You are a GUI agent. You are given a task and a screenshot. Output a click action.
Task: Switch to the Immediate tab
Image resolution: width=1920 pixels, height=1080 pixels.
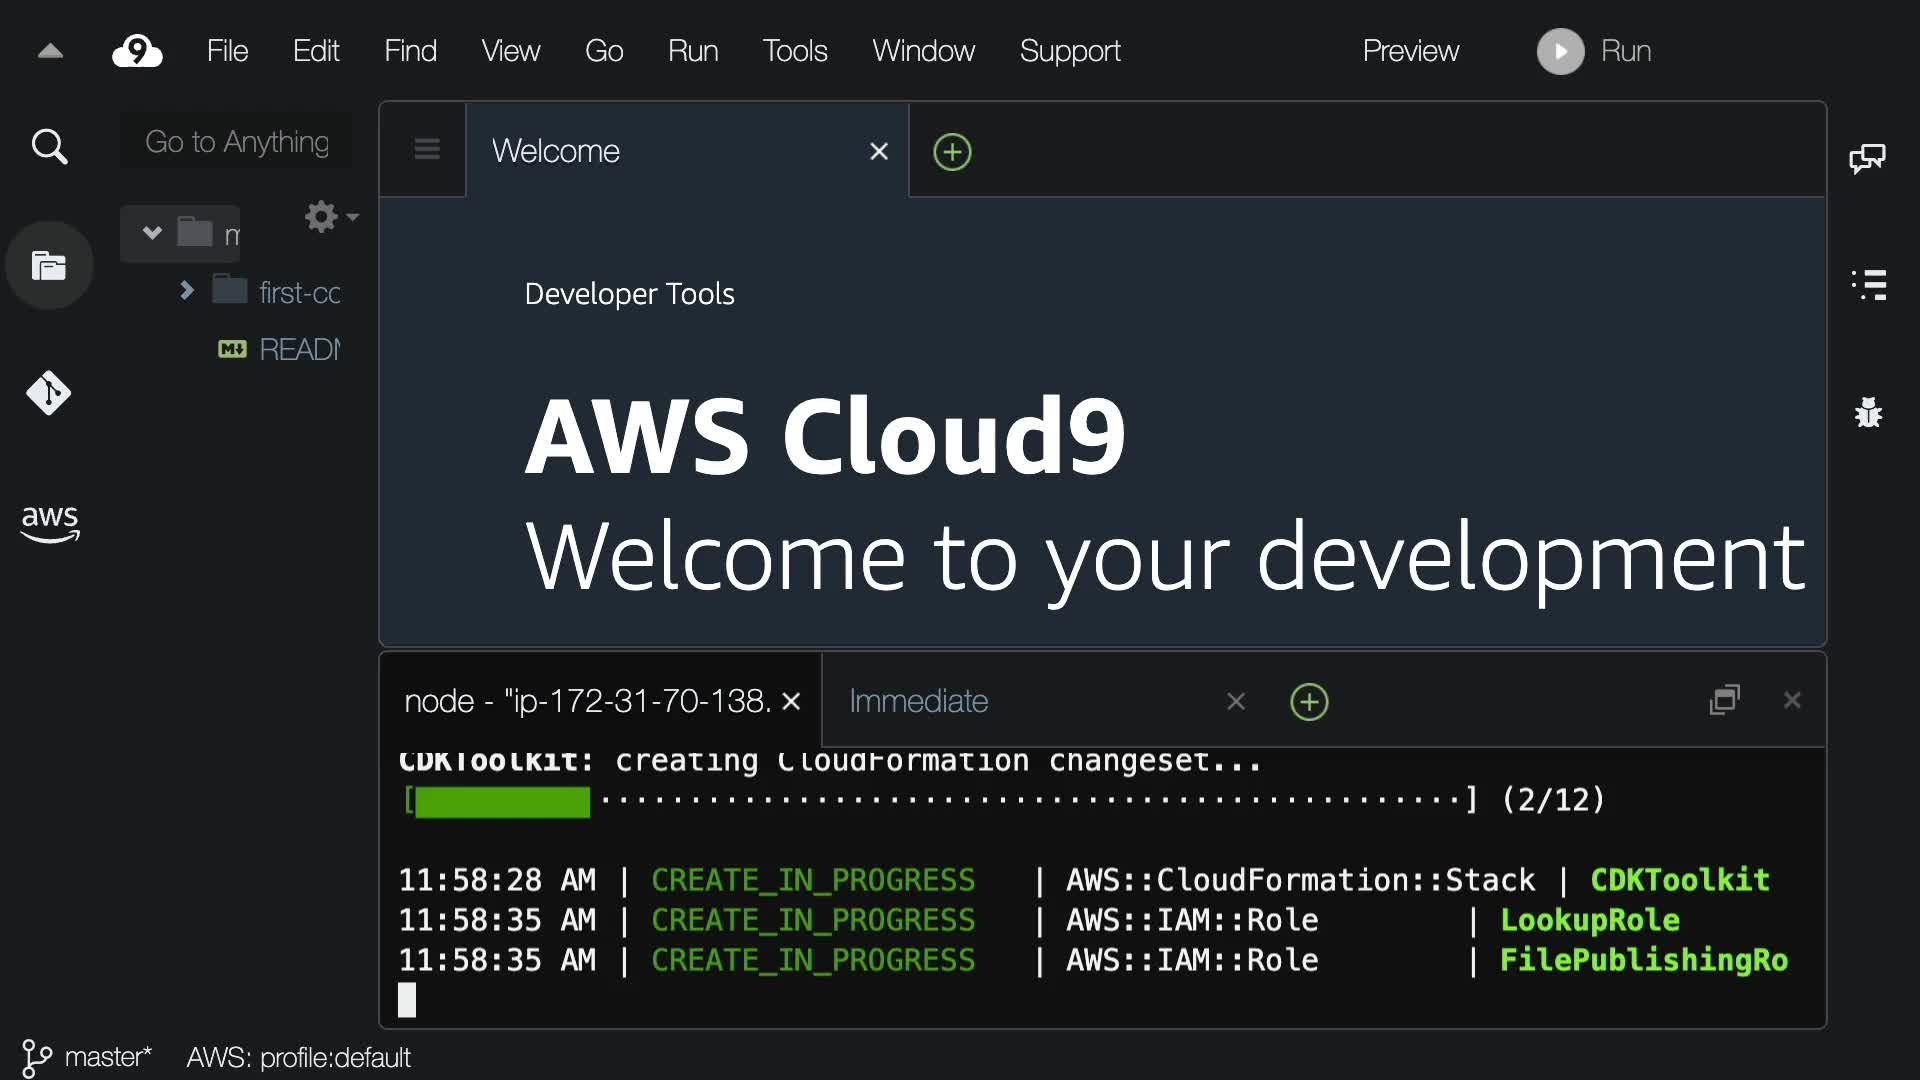click(918, 701)
